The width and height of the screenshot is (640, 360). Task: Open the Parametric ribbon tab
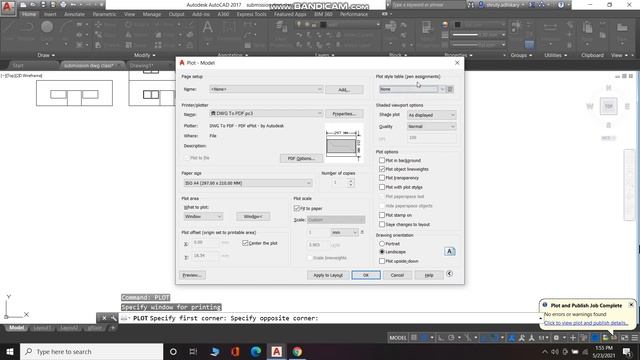coord(104,14)
